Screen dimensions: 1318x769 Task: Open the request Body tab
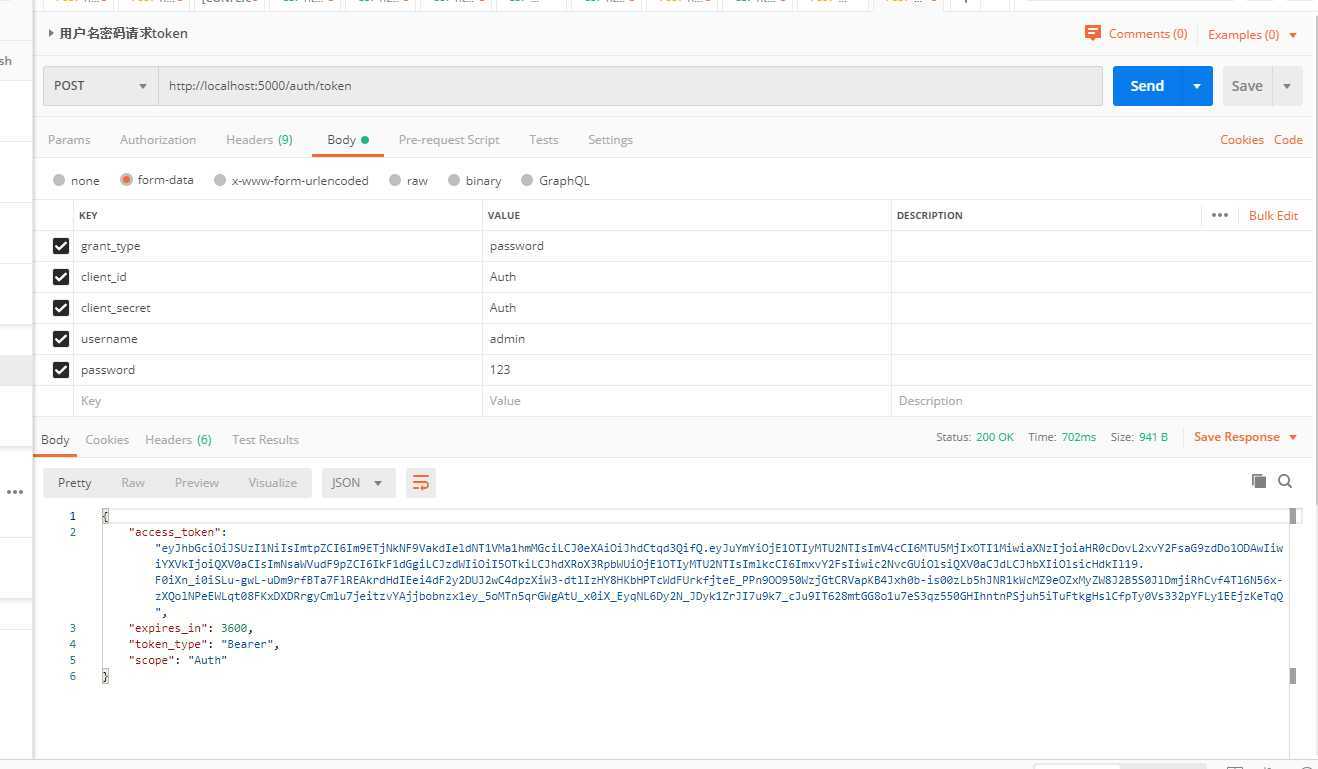click(348, 140)
